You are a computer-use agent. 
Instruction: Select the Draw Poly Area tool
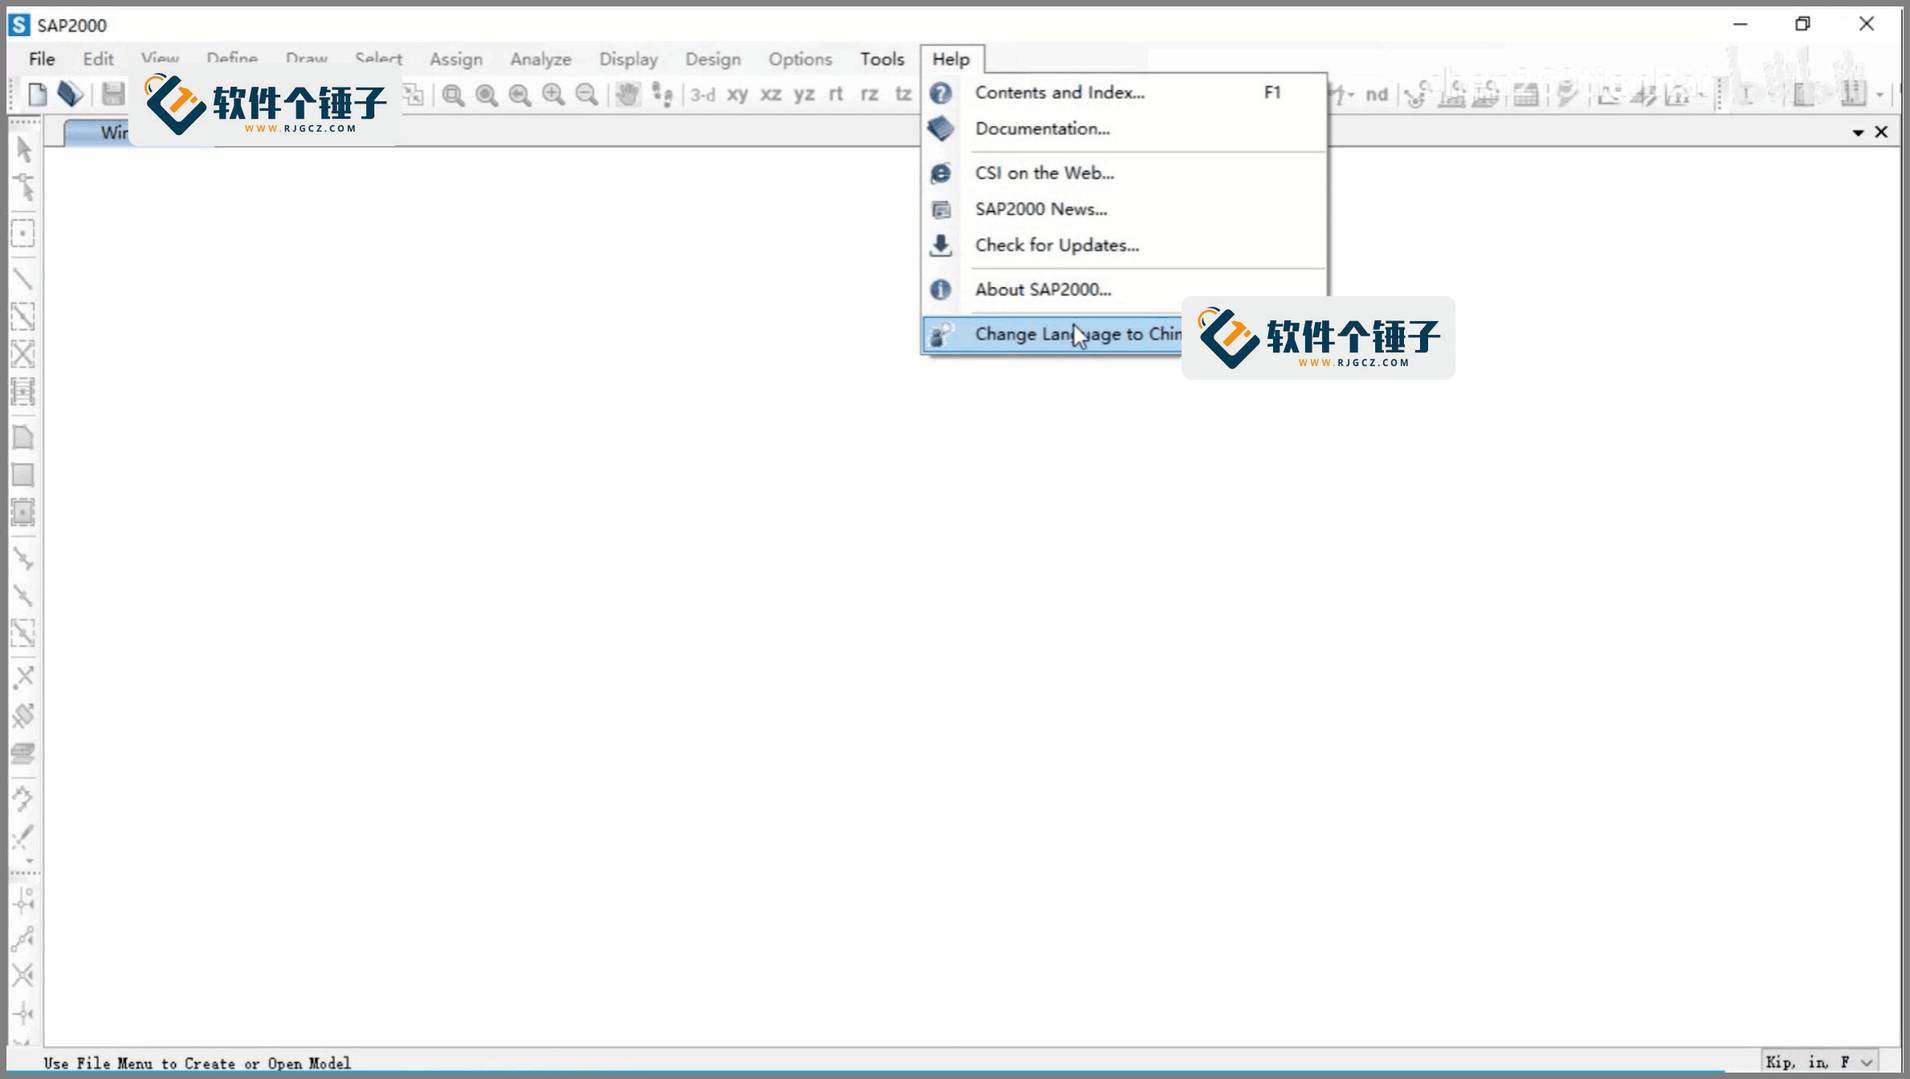pyautogui.click(x=23, y=437)
